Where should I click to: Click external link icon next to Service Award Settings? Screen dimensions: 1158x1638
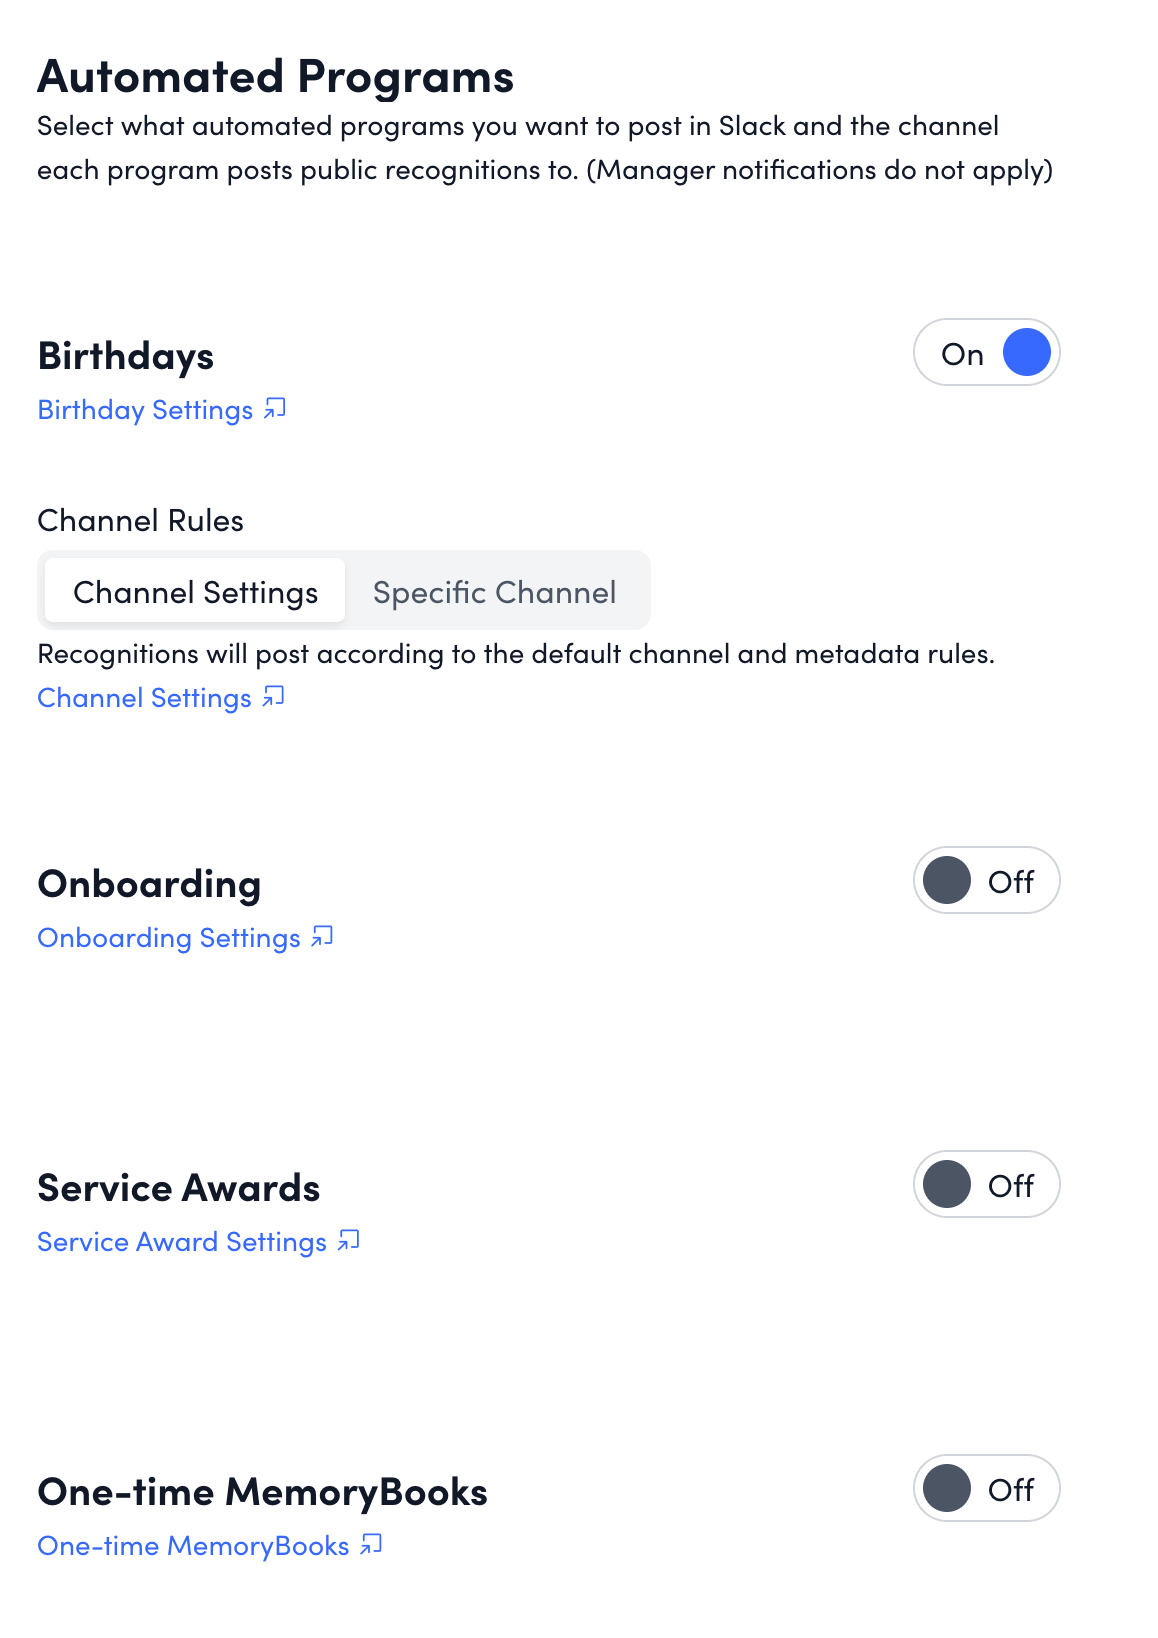(x=347, y=1240)
